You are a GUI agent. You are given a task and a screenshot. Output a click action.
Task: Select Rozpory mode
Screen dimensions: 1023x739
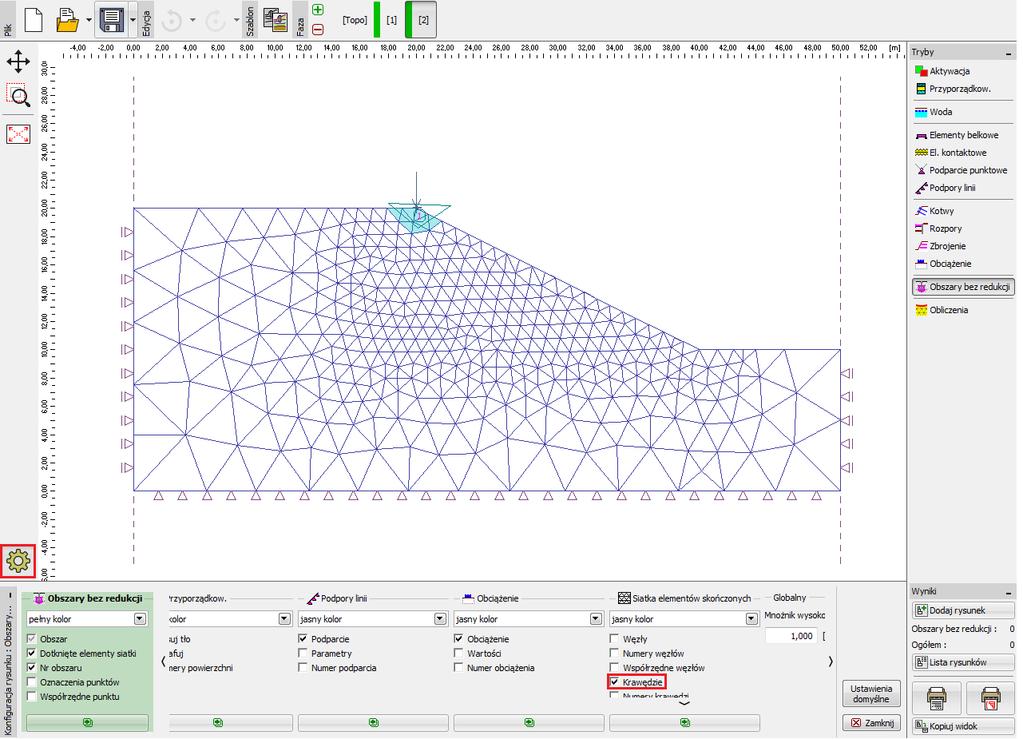939,229
